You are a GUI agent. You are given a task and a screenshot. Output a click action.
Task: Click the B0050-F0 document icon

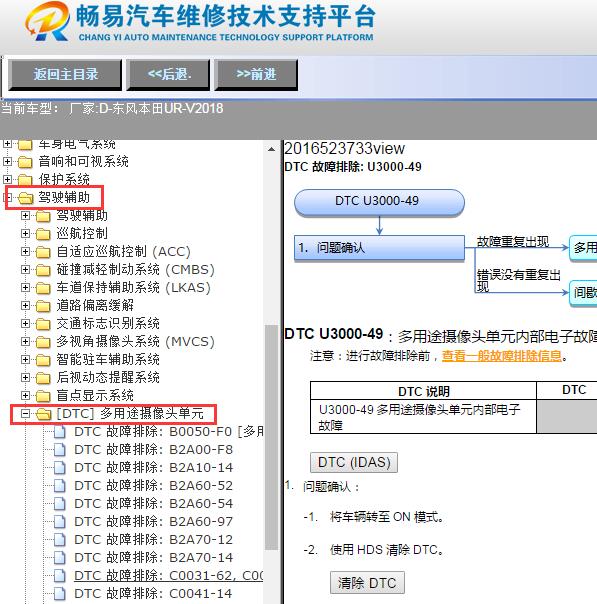(x=60, y=432)
